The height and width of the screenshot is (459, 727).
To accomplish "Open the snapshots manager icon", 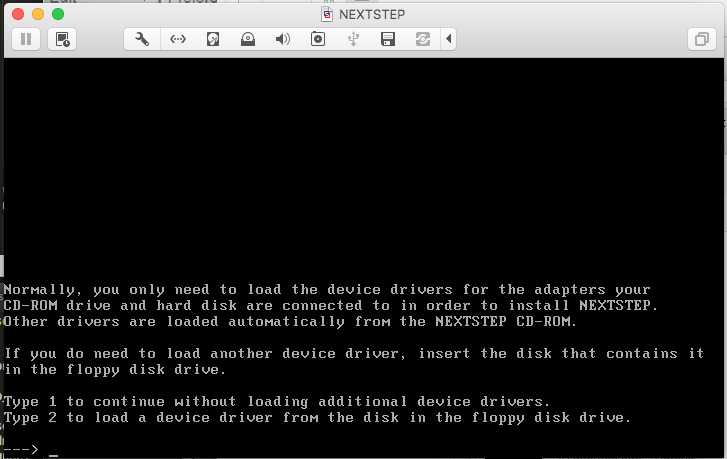I will pos(62,39).
